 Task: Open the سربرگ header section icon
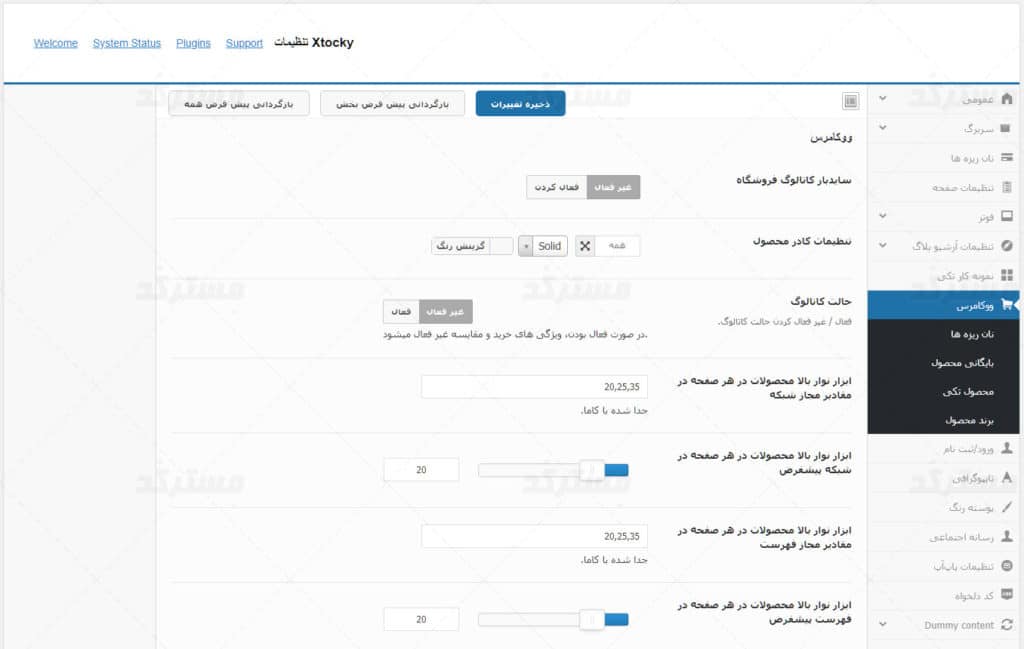click(1006, 128)
